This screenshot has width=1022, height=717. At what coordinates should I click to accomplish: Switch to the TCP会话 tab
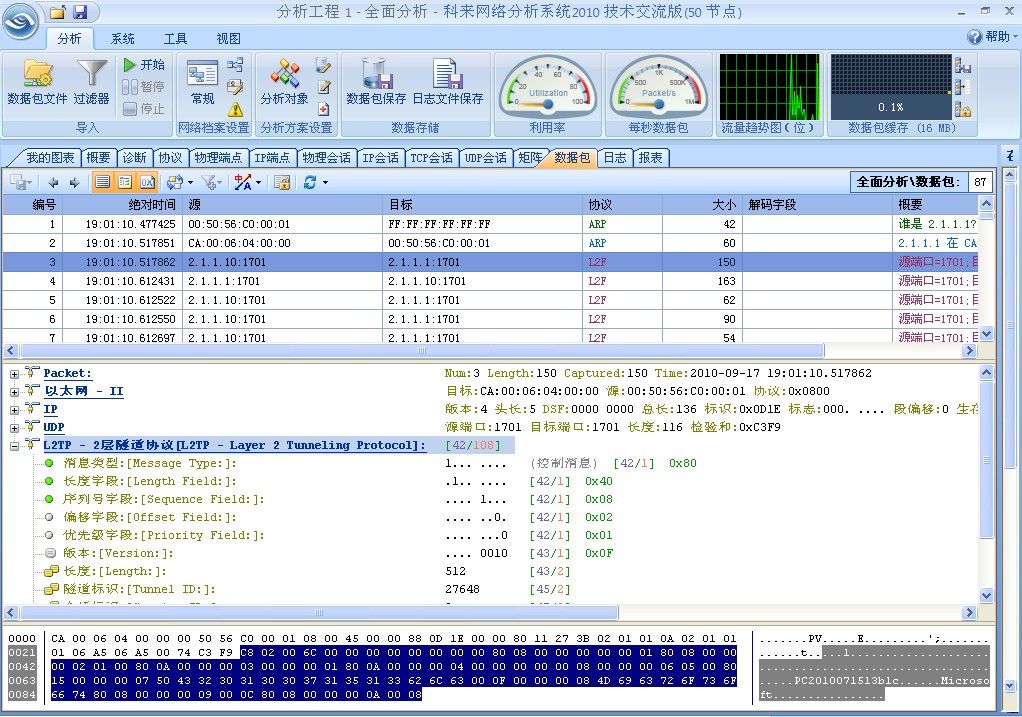click(x=432, y=158)
